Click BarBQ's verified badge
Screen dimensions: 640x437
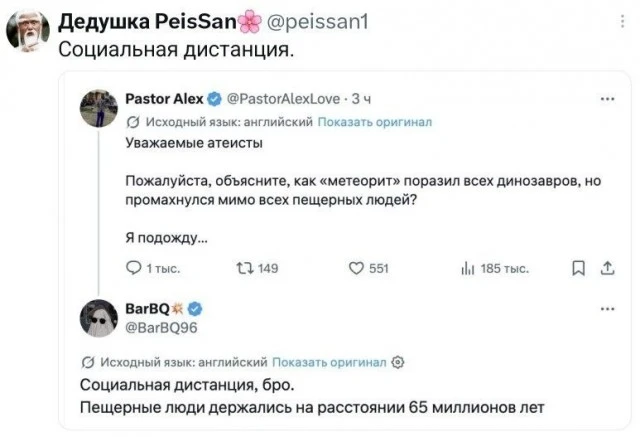coord(195,309)
